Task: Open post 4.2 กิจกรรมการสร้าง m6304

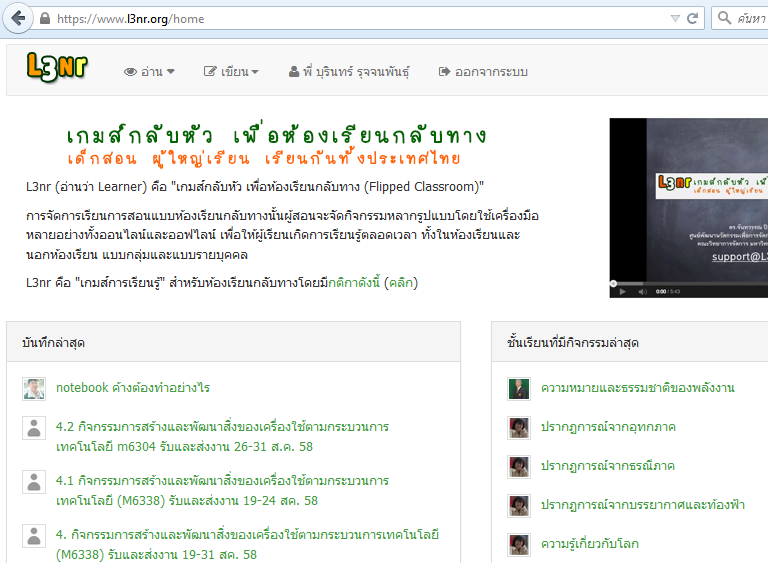Action: [x=222, y=437]
